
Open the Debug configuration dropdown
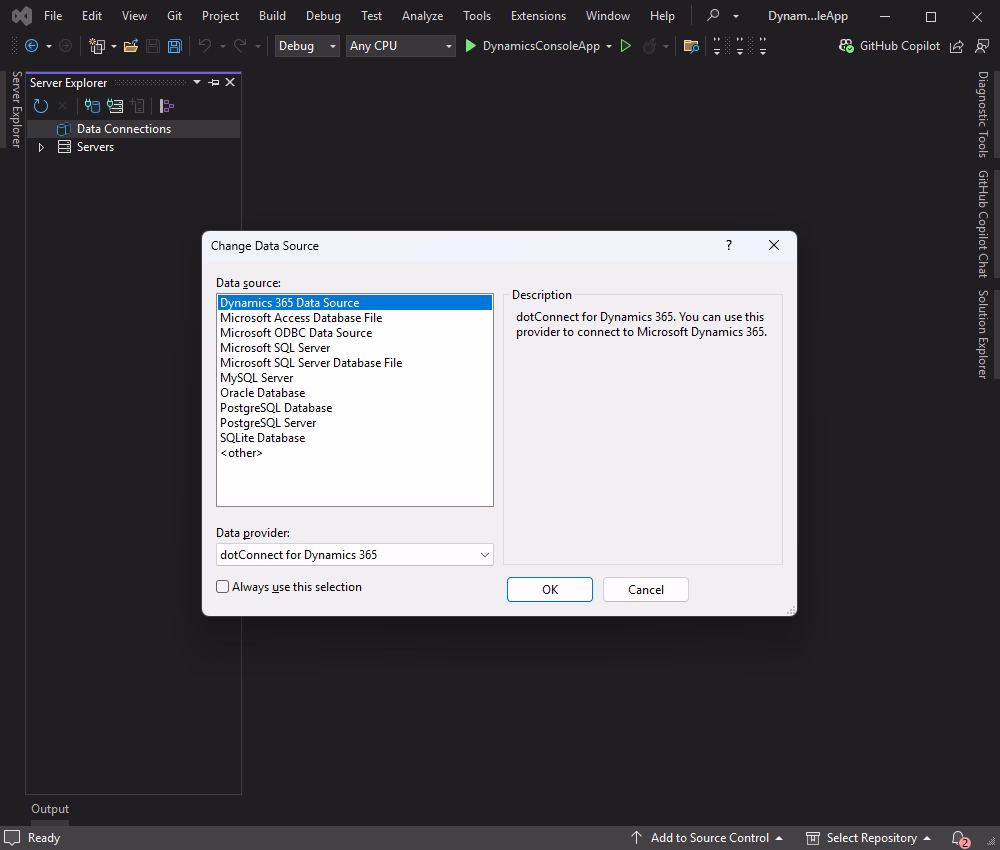[307, 46]
